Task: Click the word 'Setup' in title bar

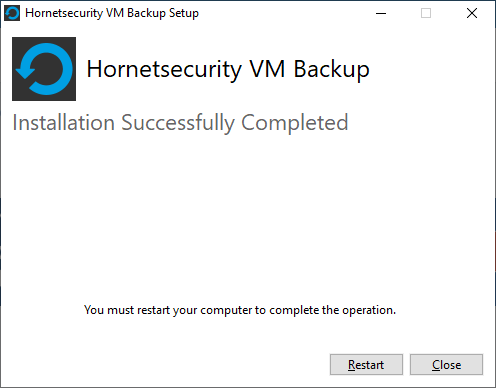Action: click(x=184, y=13)
